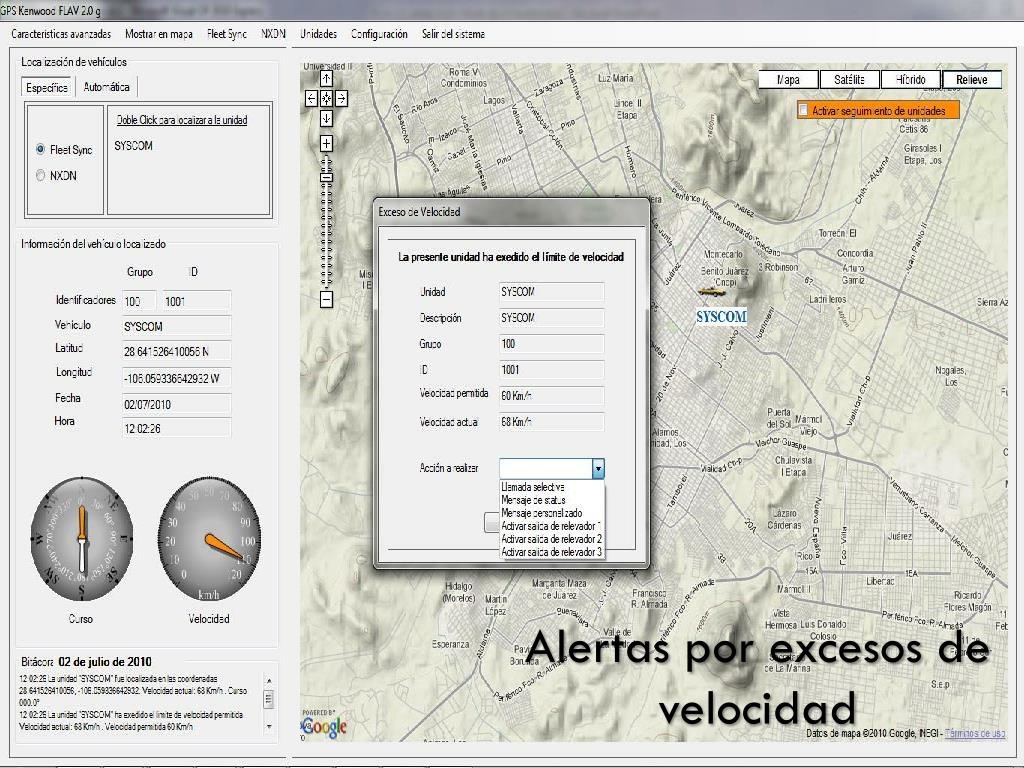Click the Descripción field in speed dialog
Viewport: 1024px width, 768px height.
[551, 317]
